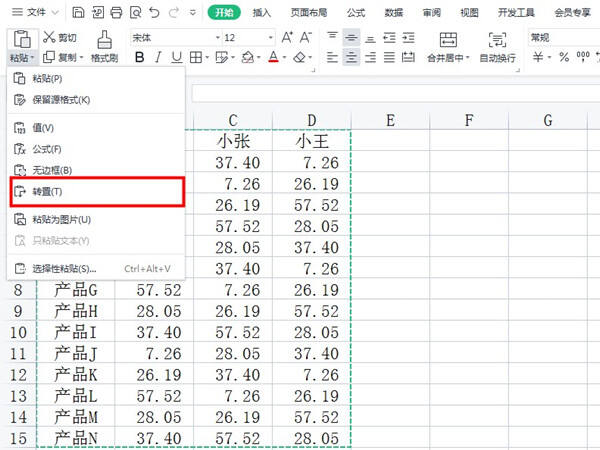Switch to 公式 Formulas tab
600x450 pixels.
pos(356,13)
